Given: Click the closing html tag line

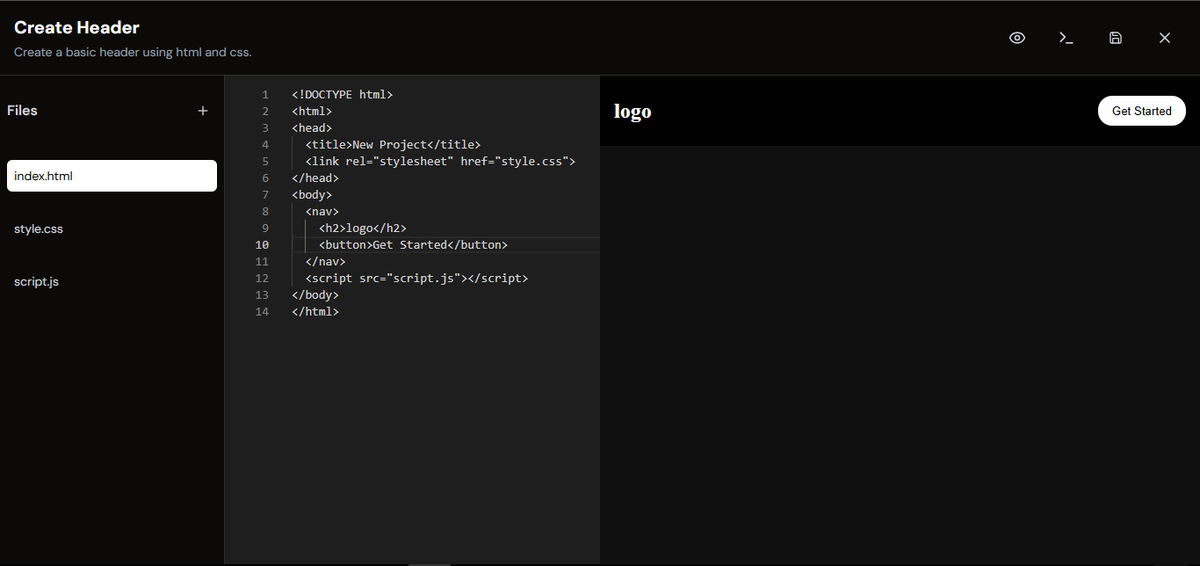Looking at the screenshot, I should pos(315,312).
